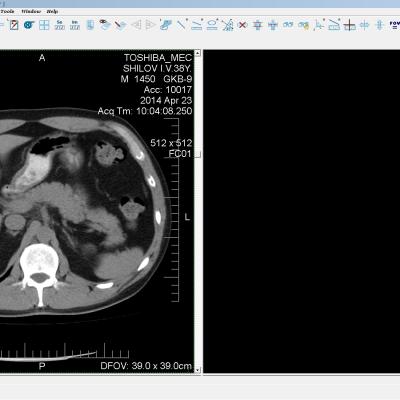Select the ellipse ROI measurement tool
The width and height of the screenshot is (400, 400).
(x=212, y=25)
